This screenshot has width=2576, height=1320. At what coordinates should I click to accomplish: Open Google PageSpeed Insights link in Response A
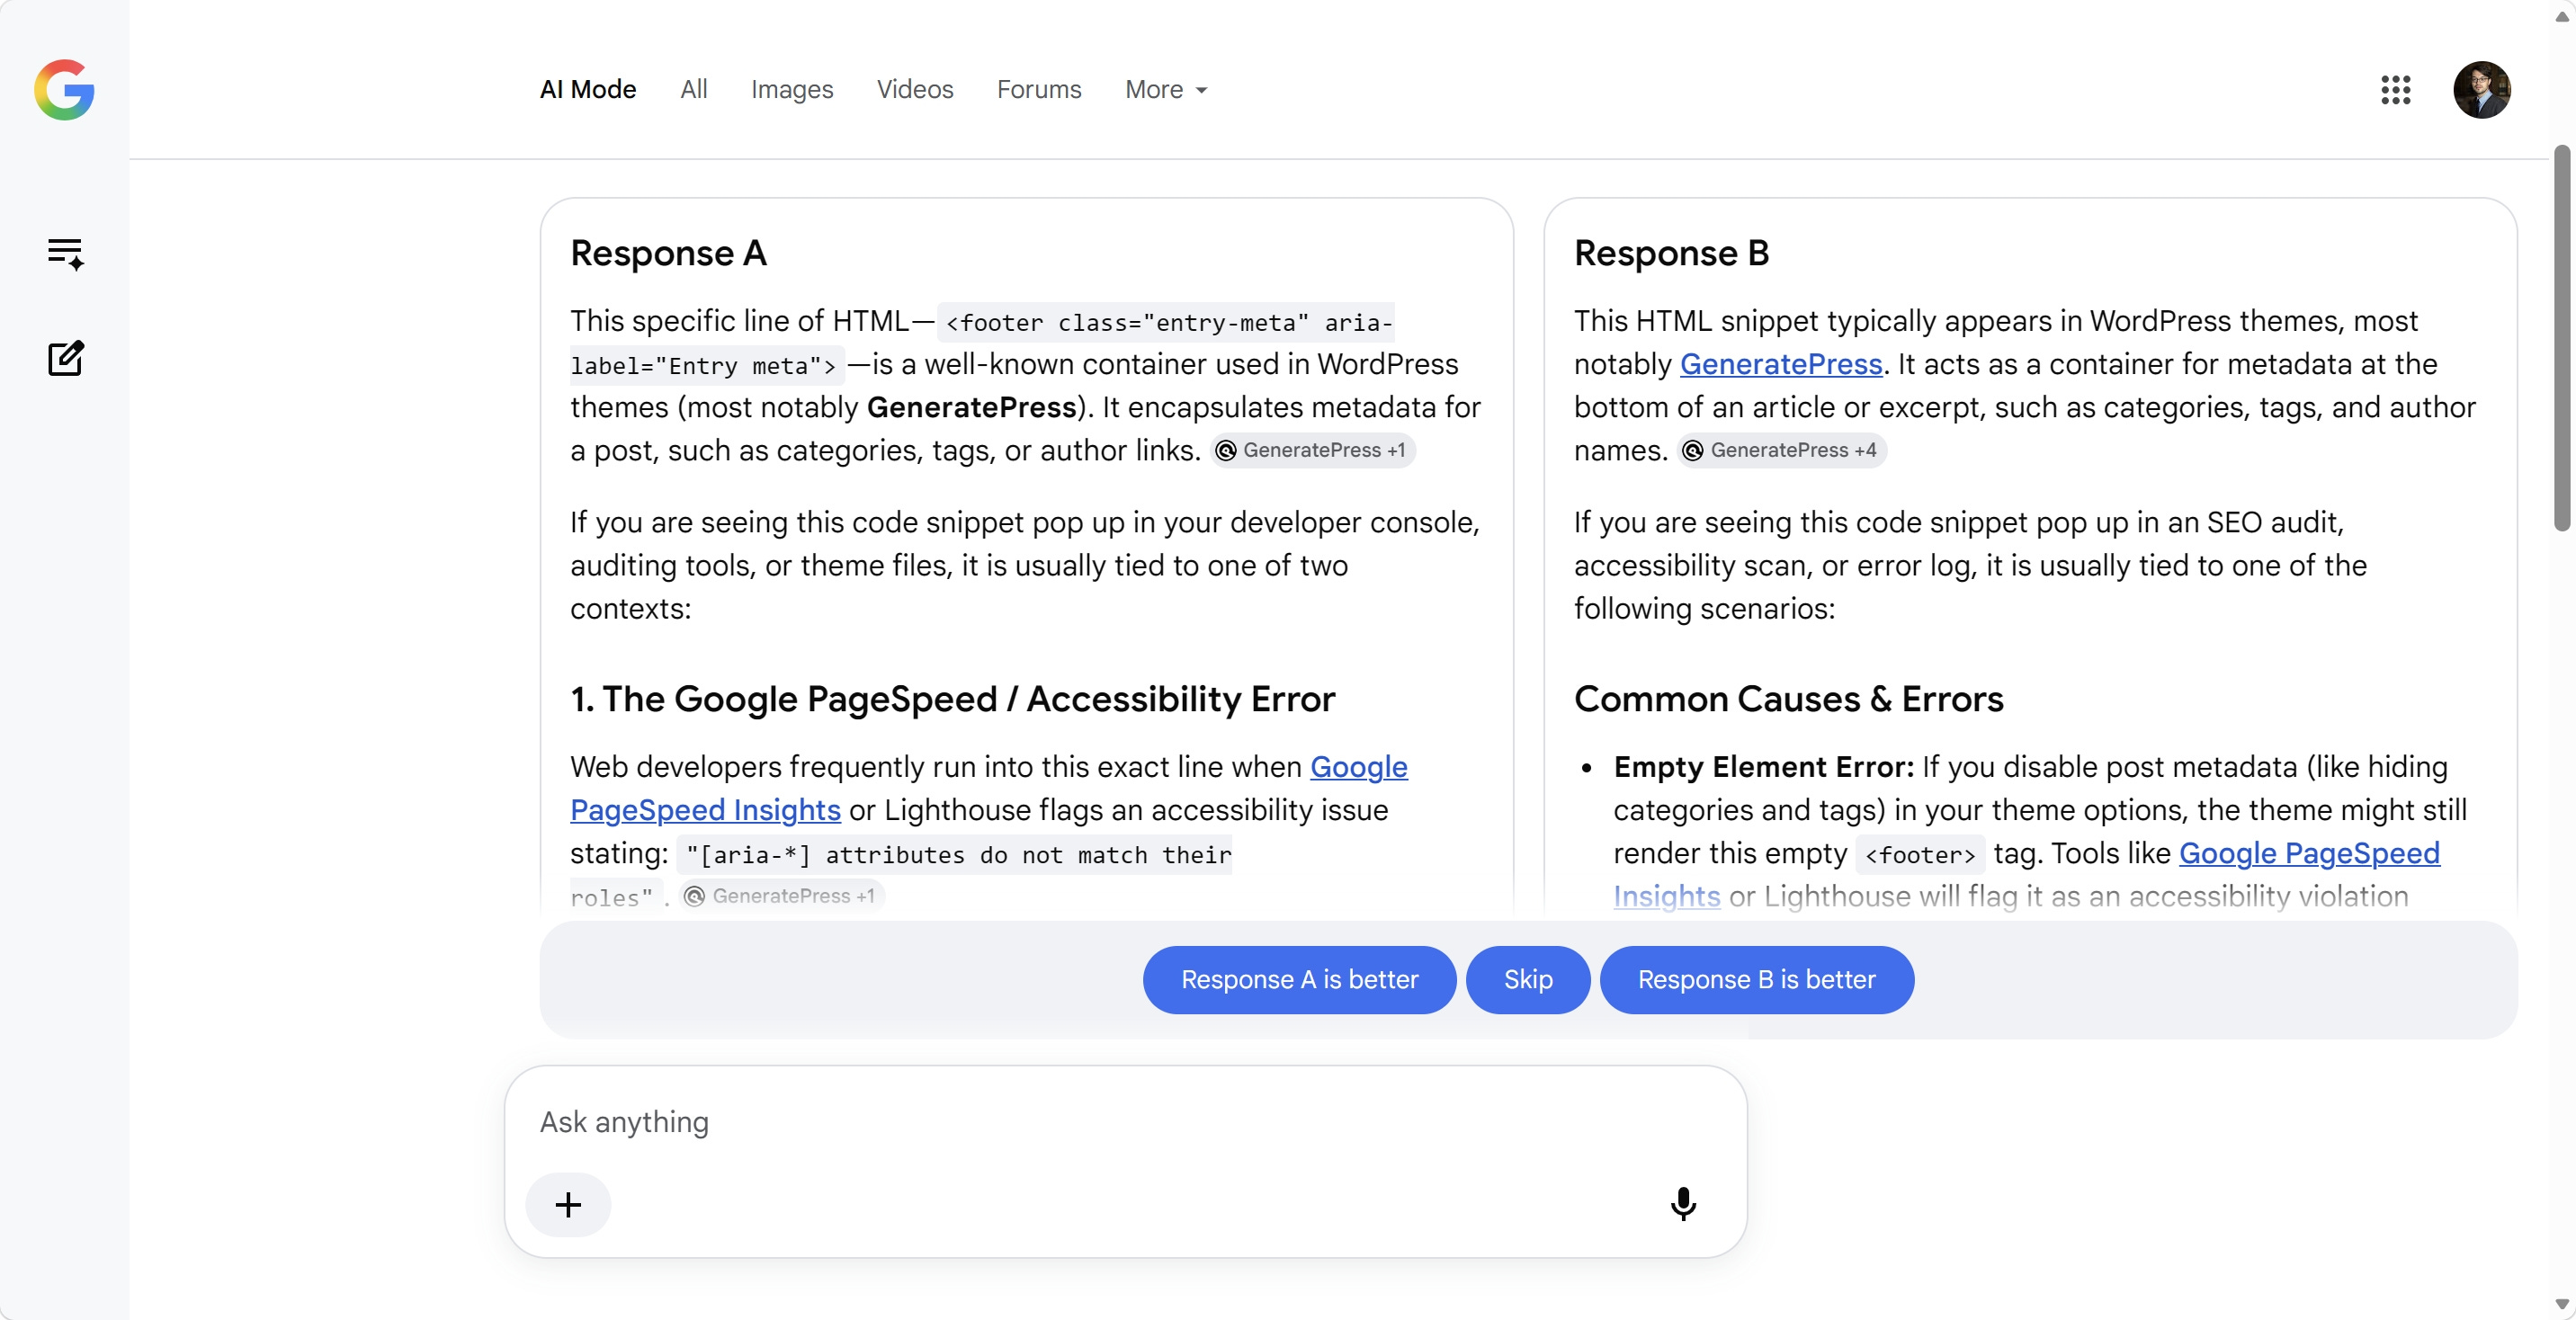[705, 809]
